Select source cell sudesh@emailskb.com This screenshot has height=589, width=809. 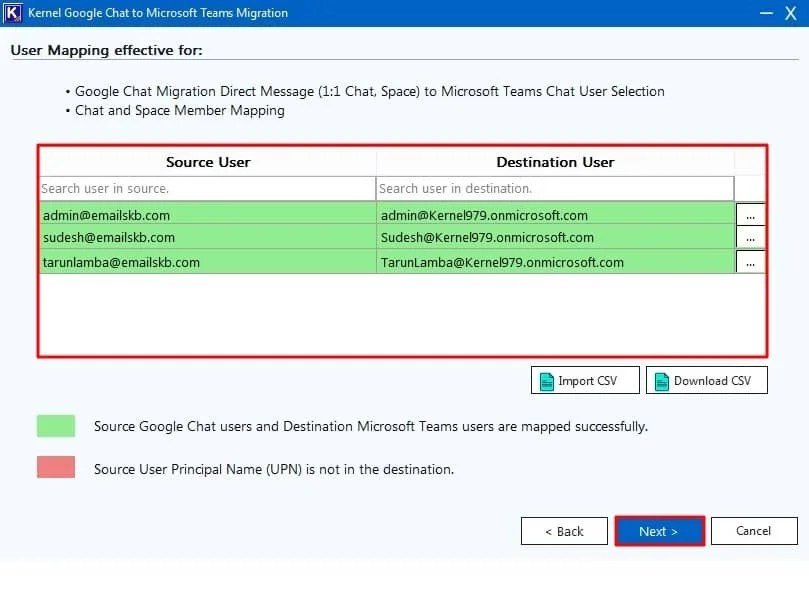tap(208, 237)
